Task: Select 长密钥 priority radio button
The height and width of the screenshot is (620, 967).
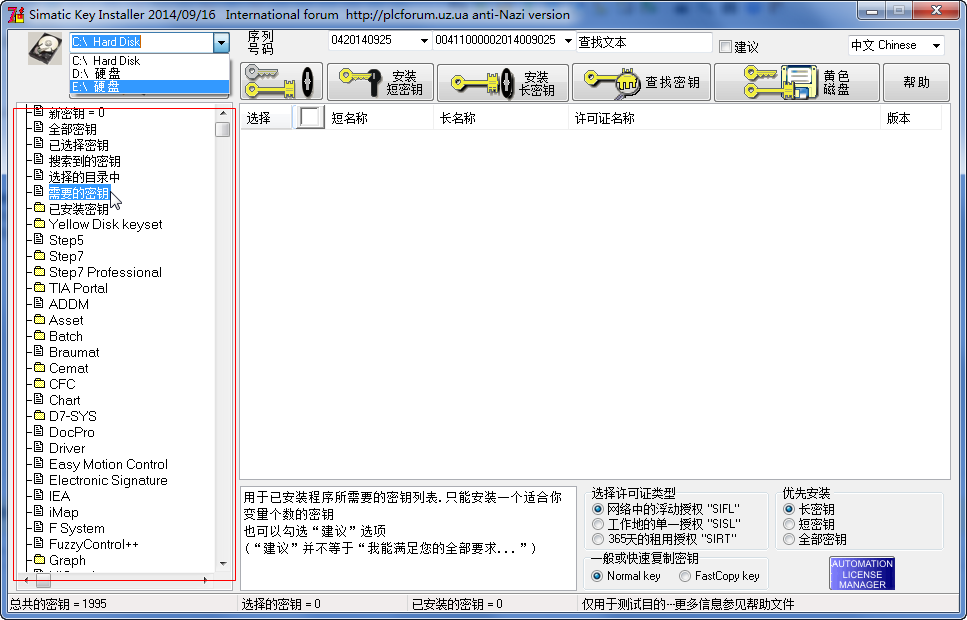Action: point(789,509)
